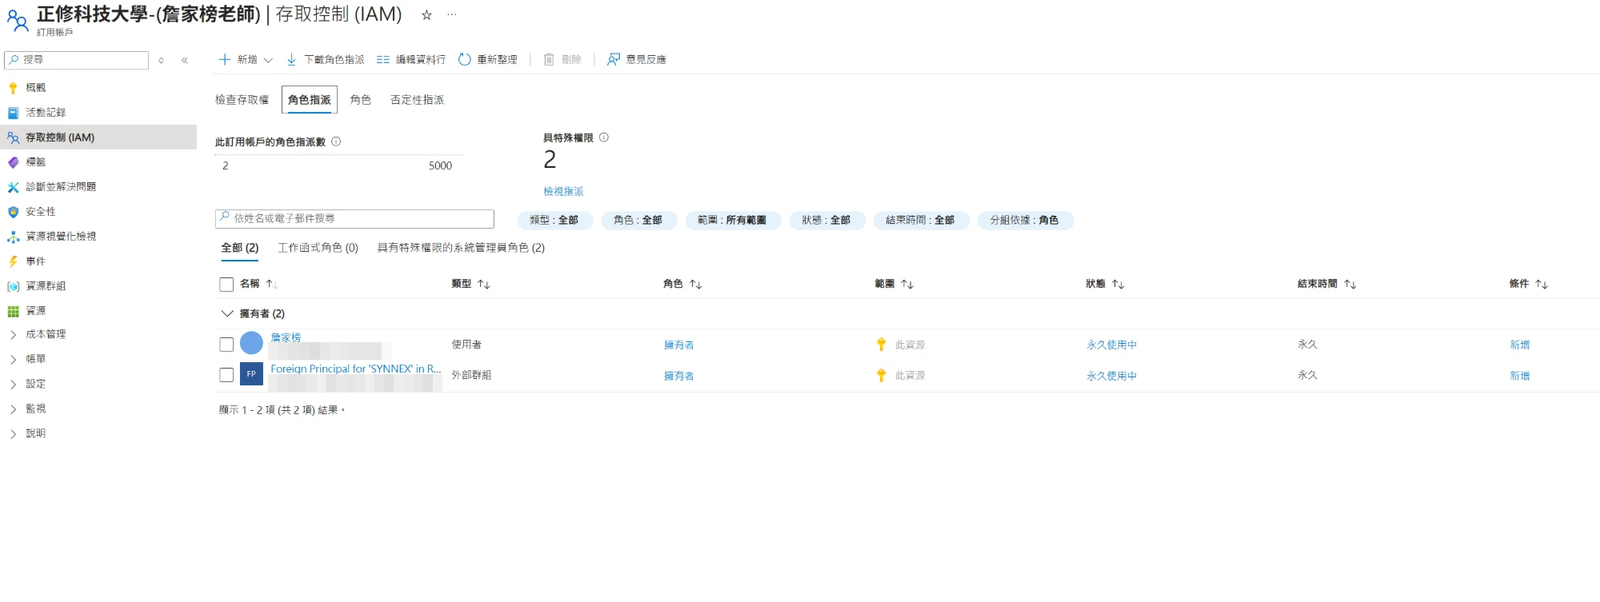1600x602 pixels.
Task: Open 分組依據 : 角色 filter
Action: [x=1024, y=220]
